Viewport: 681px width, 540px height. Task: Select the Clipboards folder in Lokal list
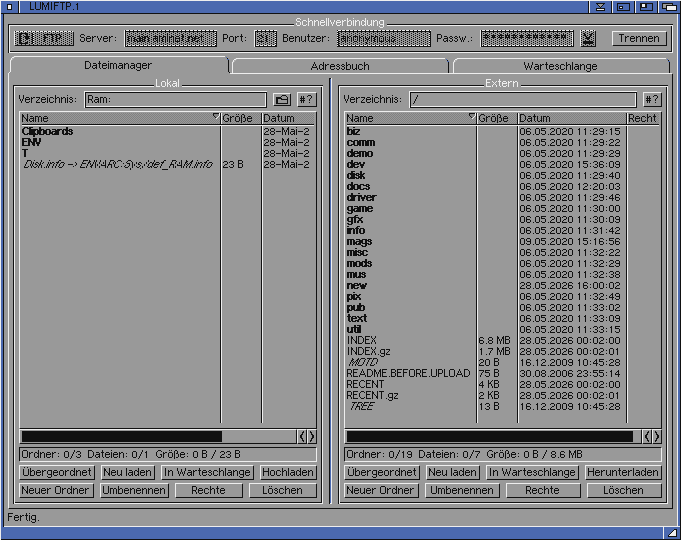(x=168, y=131)
